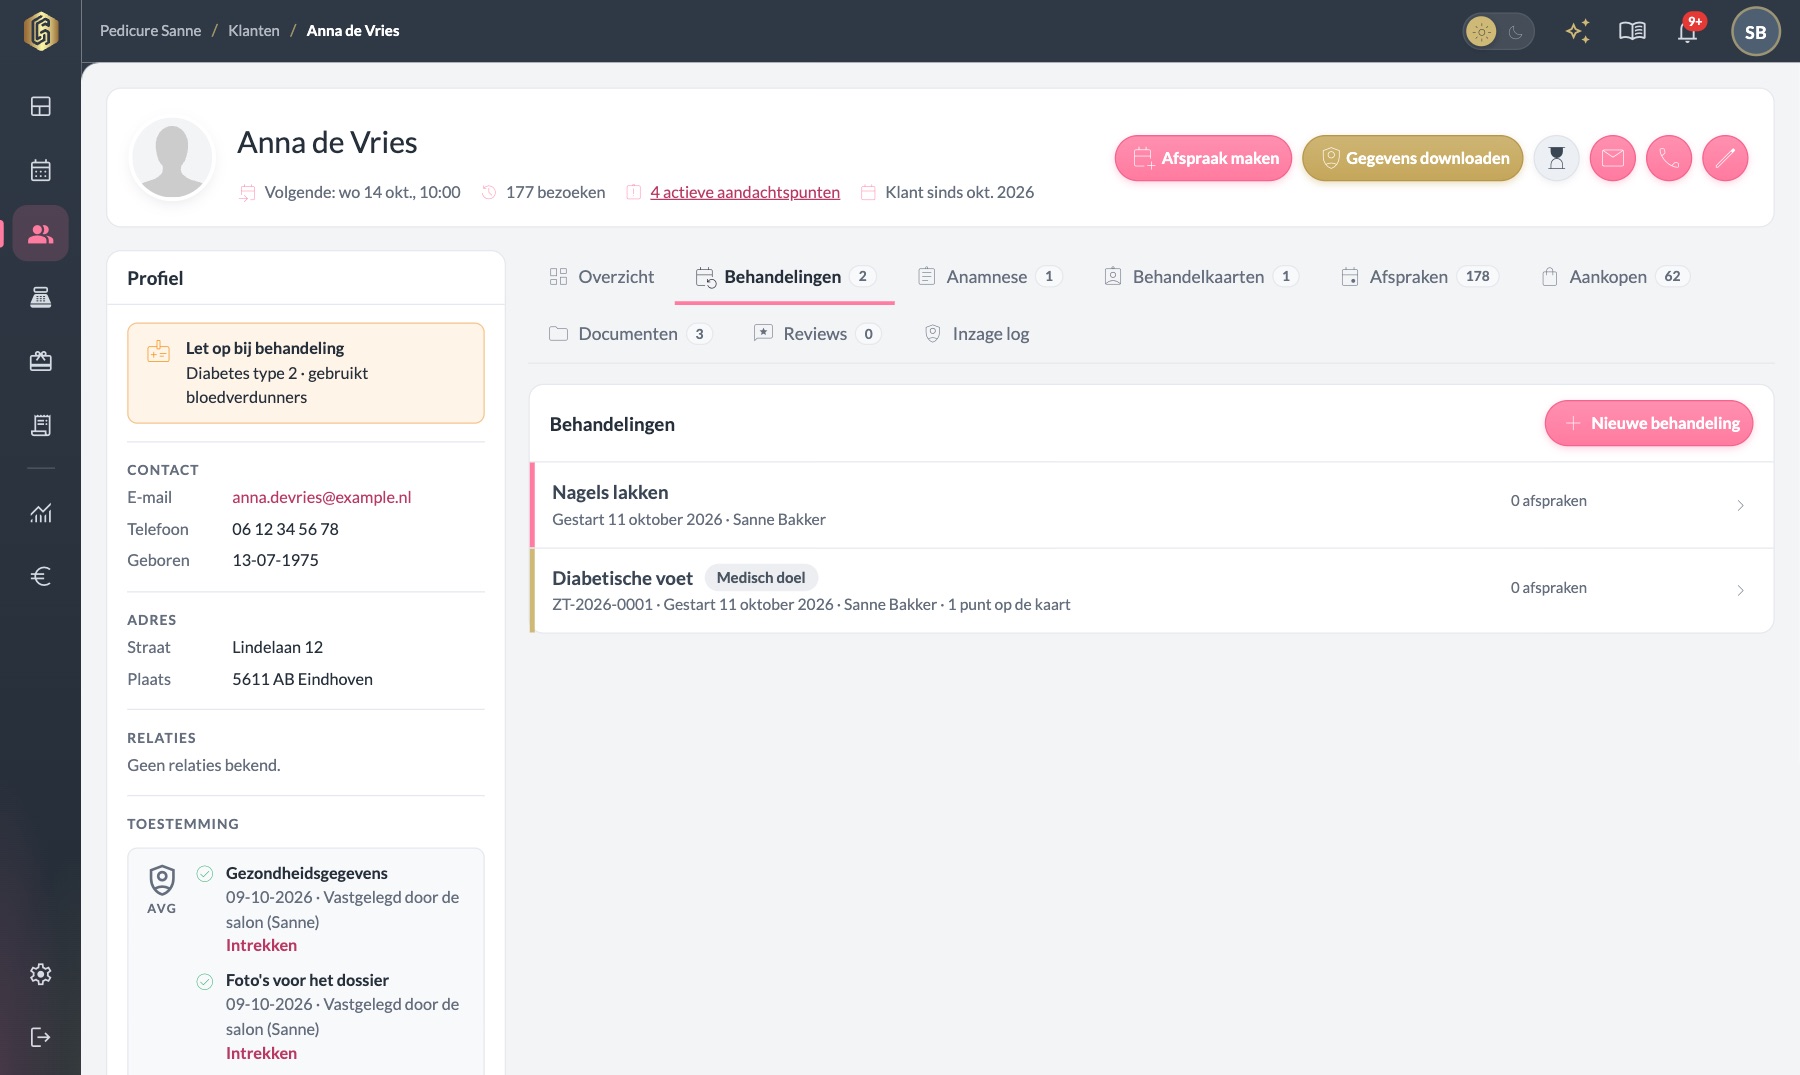Click the logout icon in sidebar
This screenshot has width=1800, height=1075.
40,1037
